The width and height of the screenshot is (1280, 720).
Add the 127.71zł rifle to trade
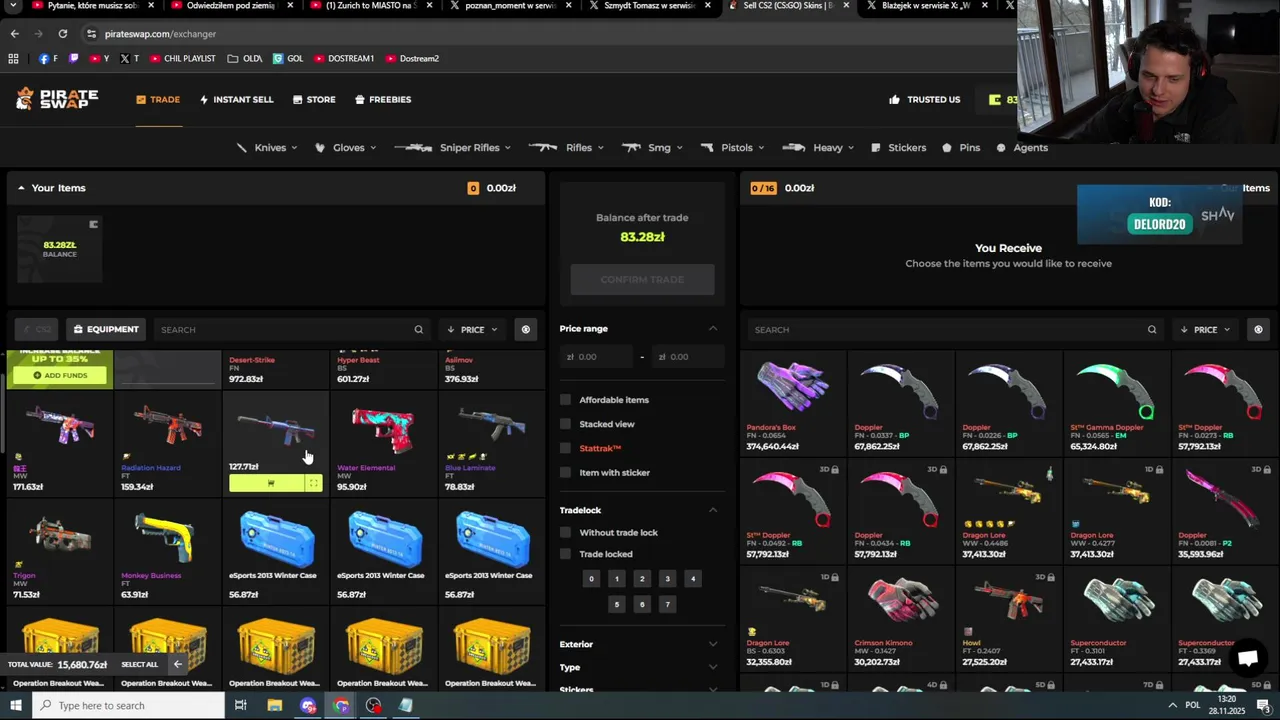tap(265, 483)
